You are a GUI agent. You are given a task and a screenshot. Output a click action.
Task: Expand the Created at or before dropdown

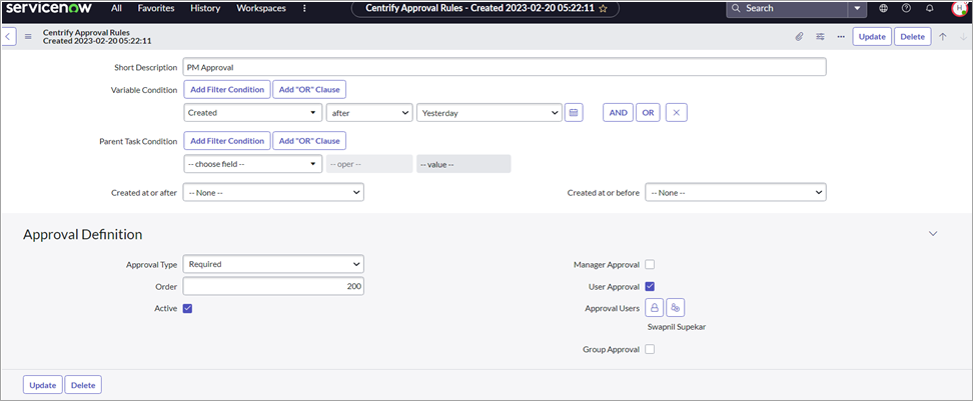pos(735,192)
